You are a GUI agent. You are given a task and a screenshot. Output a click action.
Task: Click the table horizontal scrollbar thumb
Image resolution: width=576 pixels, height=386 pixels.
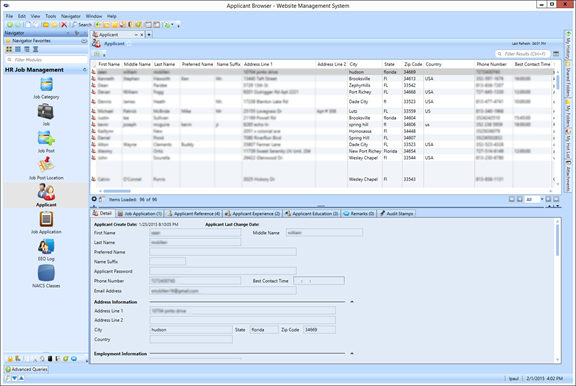[x=117, y=191]
